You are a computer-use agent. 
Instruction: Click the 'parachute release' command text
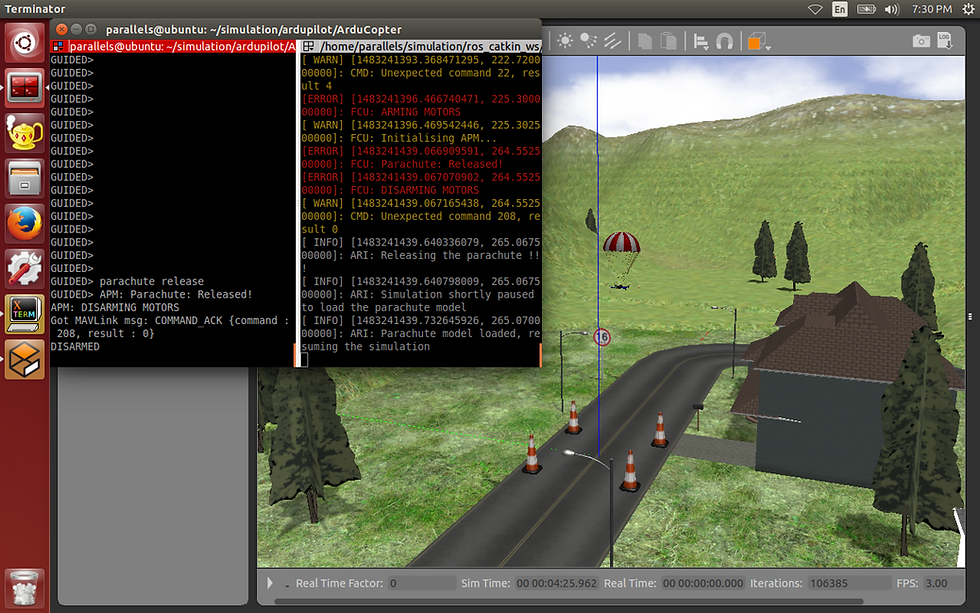click(x=151, y=281)
